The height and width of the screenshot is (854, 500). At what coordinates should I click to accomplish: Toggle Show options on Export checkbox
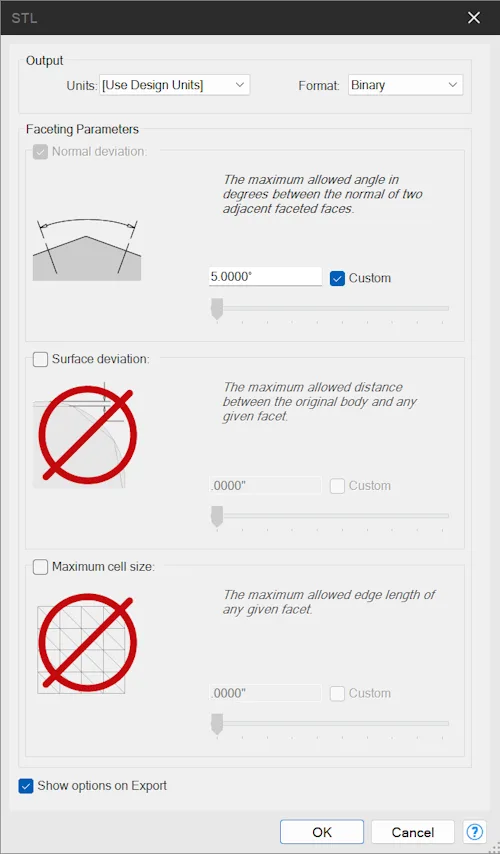click(26, 786)
